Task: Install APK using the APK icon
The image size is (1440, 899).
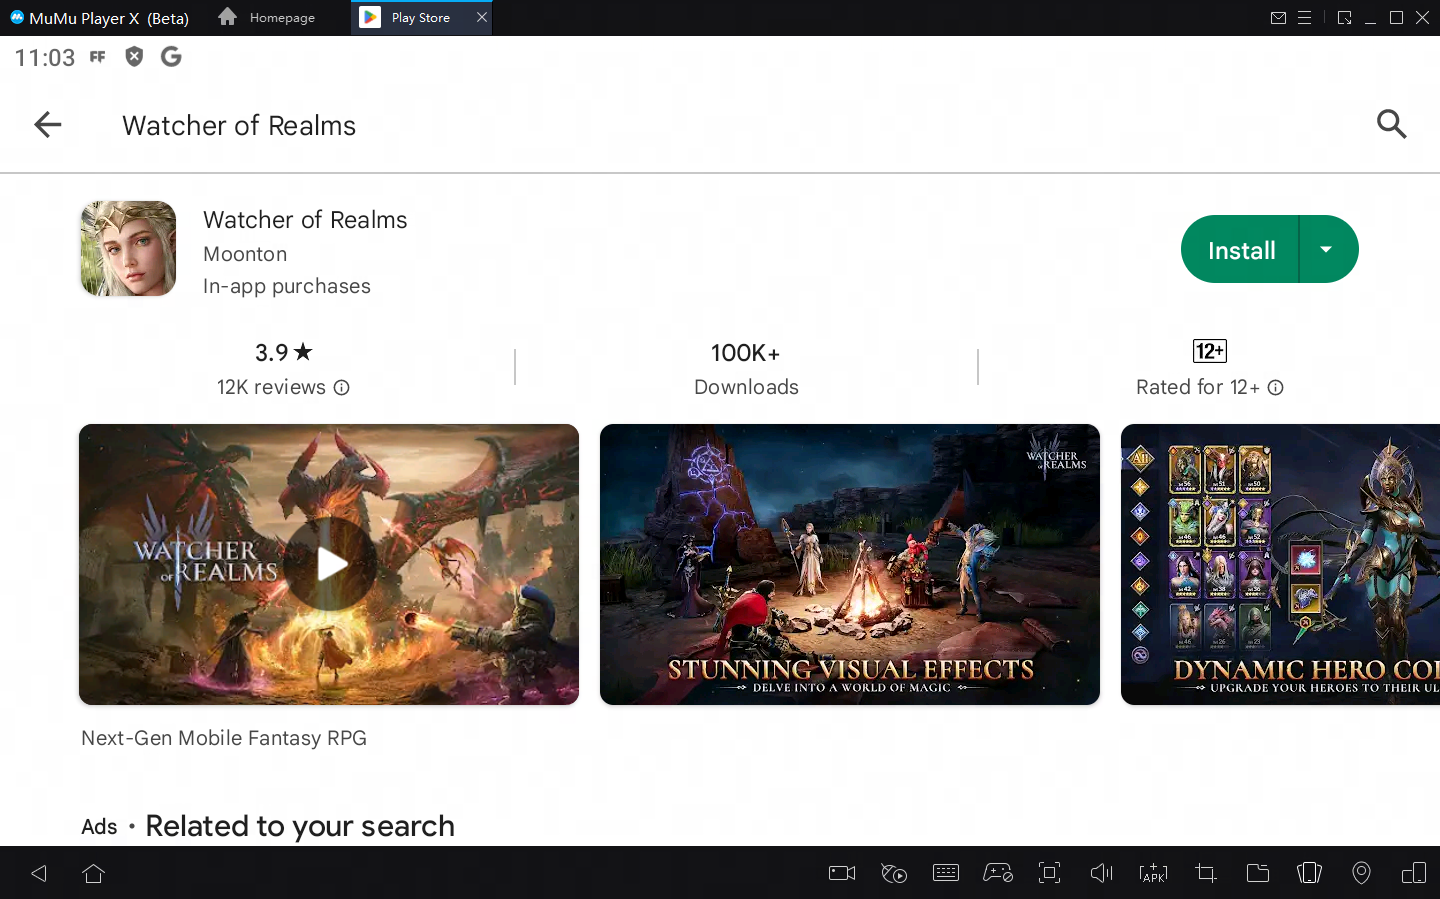Action: point(1153,873)
